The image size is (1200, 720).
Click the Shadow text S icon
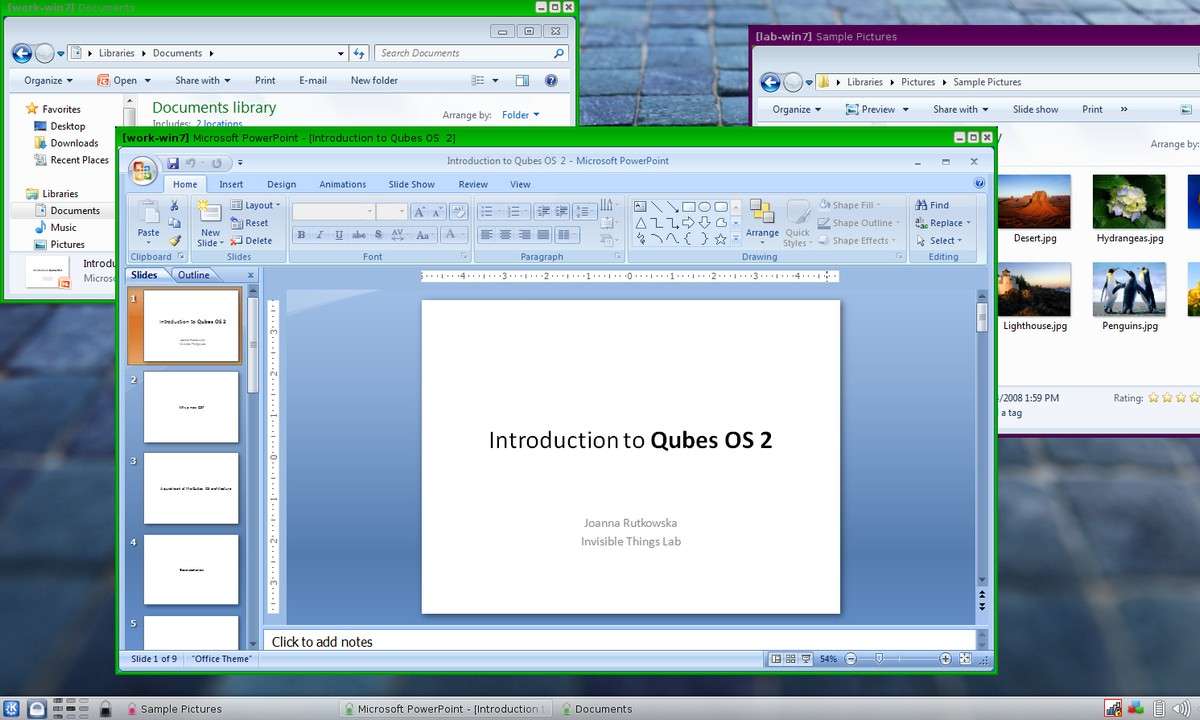[x=378, y=235]
